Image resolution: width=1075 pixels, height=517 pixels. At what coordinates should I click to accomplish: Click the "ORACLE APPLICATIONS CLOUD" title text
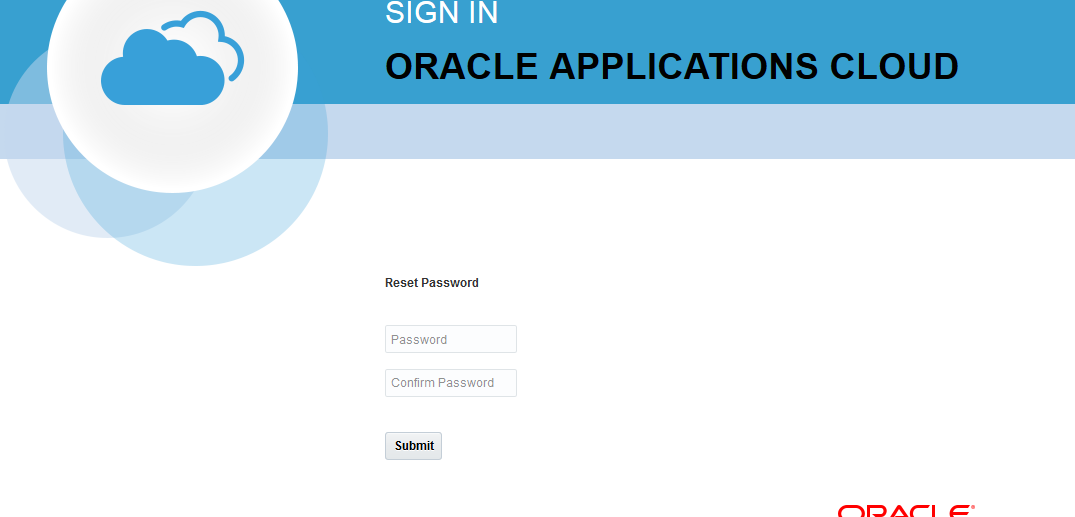(672, 67)
